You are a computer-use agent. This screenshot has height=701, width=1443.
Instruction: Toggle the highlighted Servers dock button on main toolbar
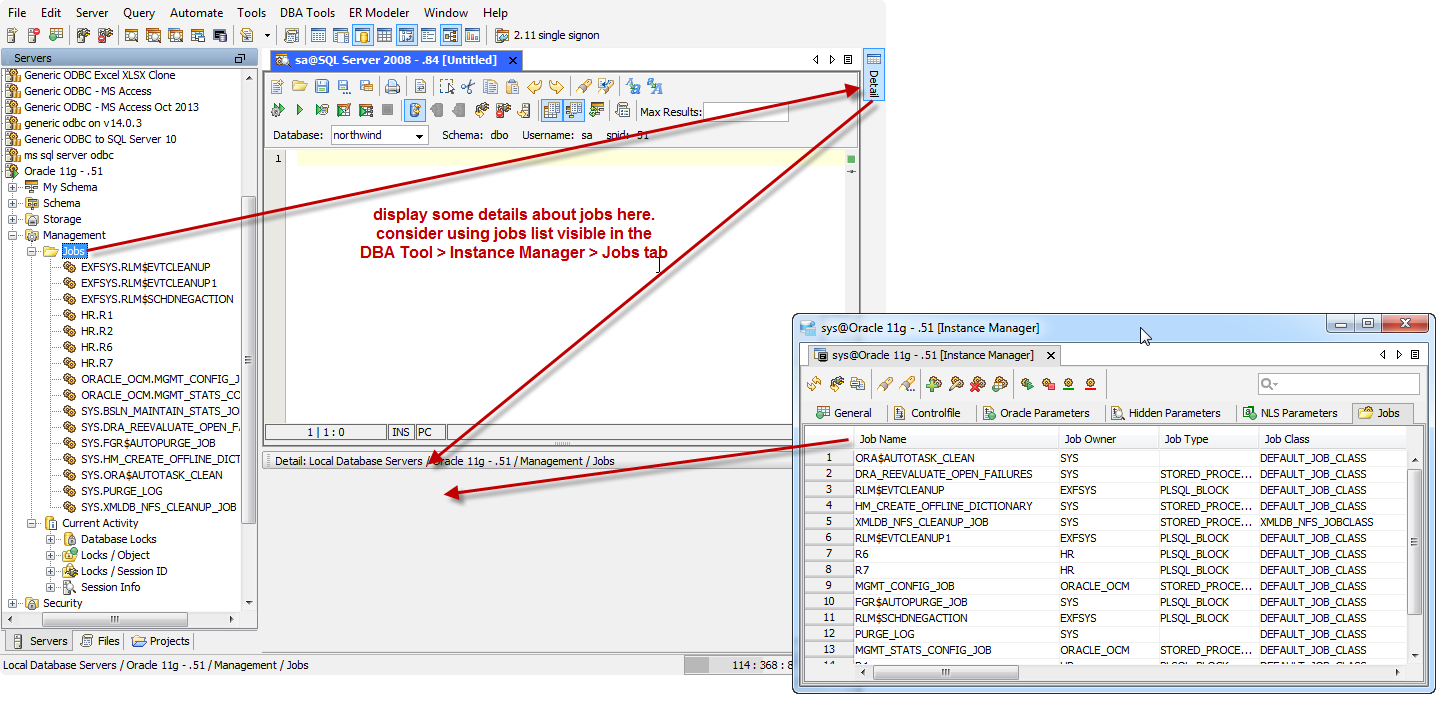(362, 35)
